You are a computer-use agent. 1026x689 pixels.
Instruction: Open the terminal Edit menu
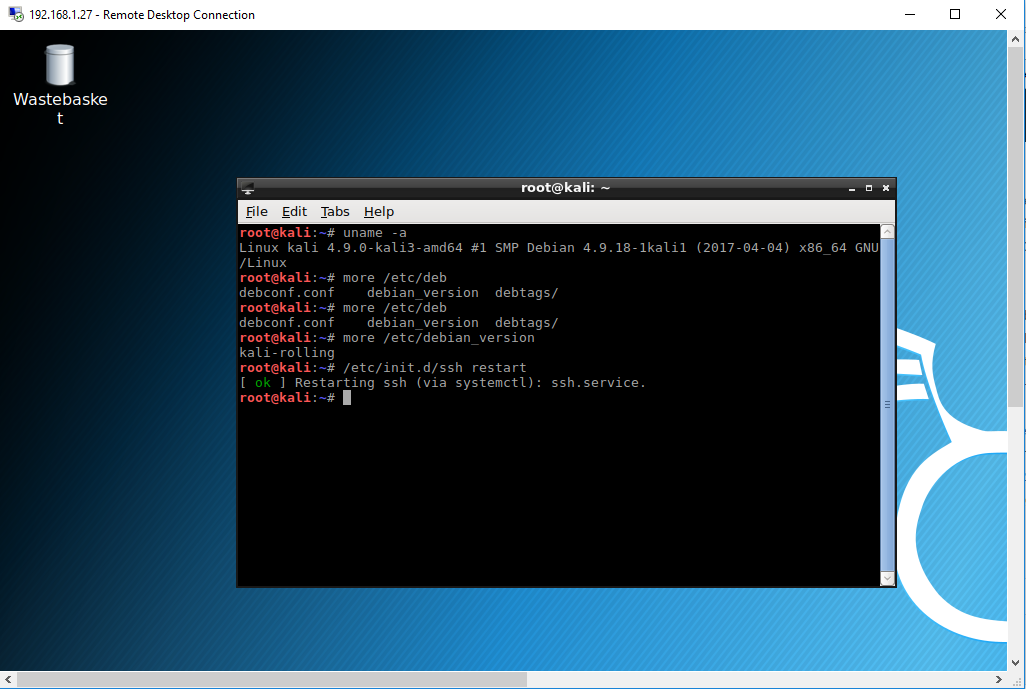(294, 211)
